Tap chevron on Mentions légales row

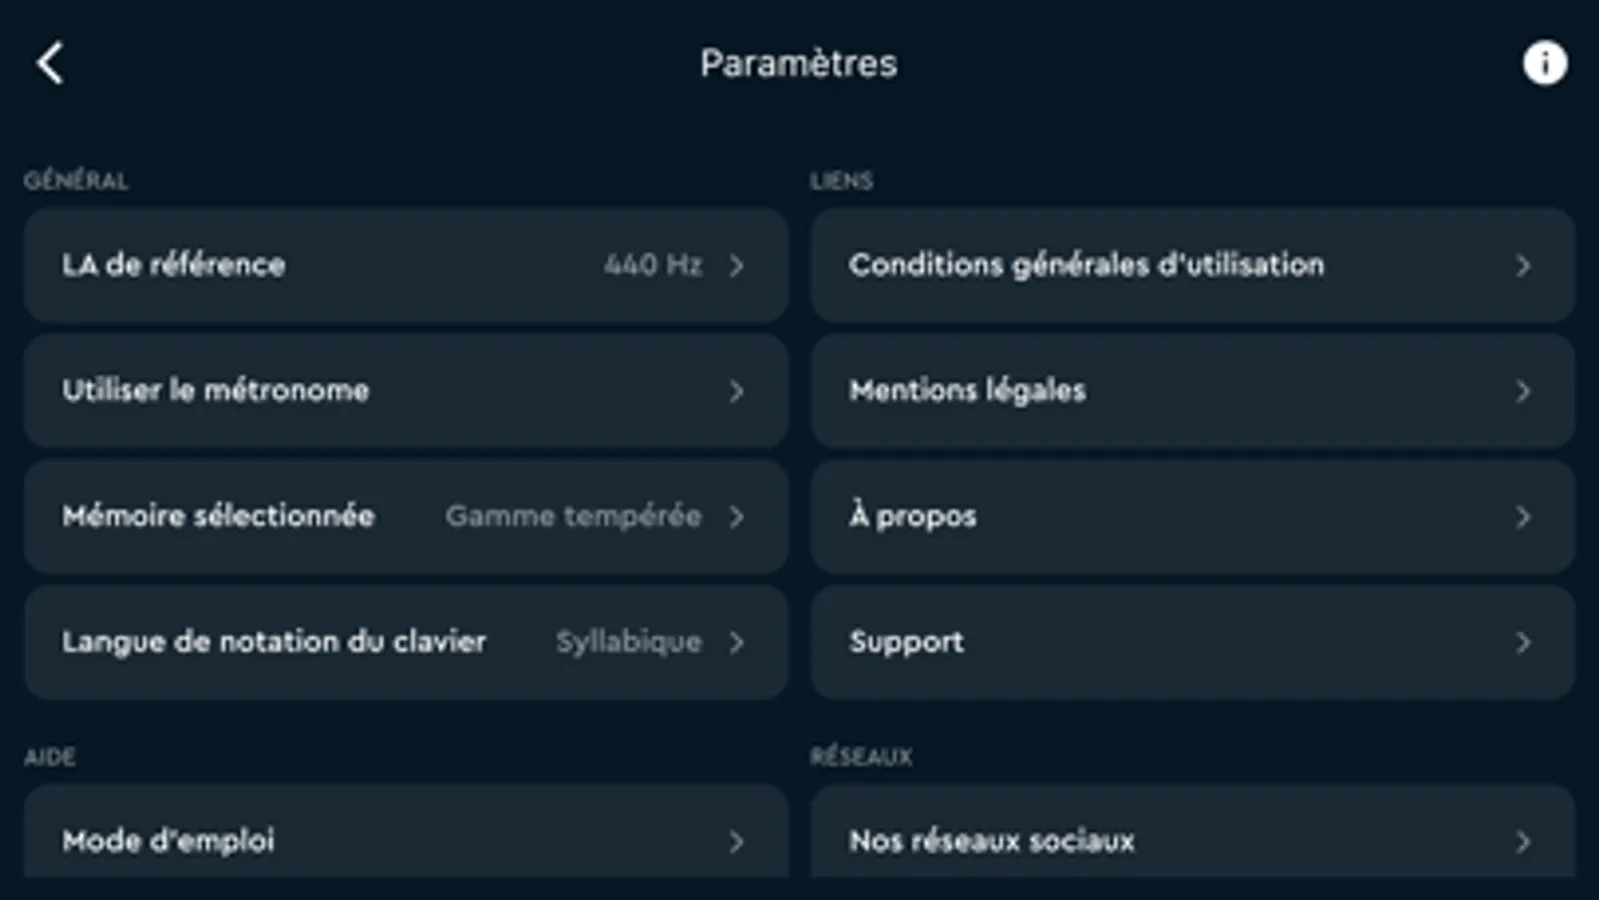1523,391
